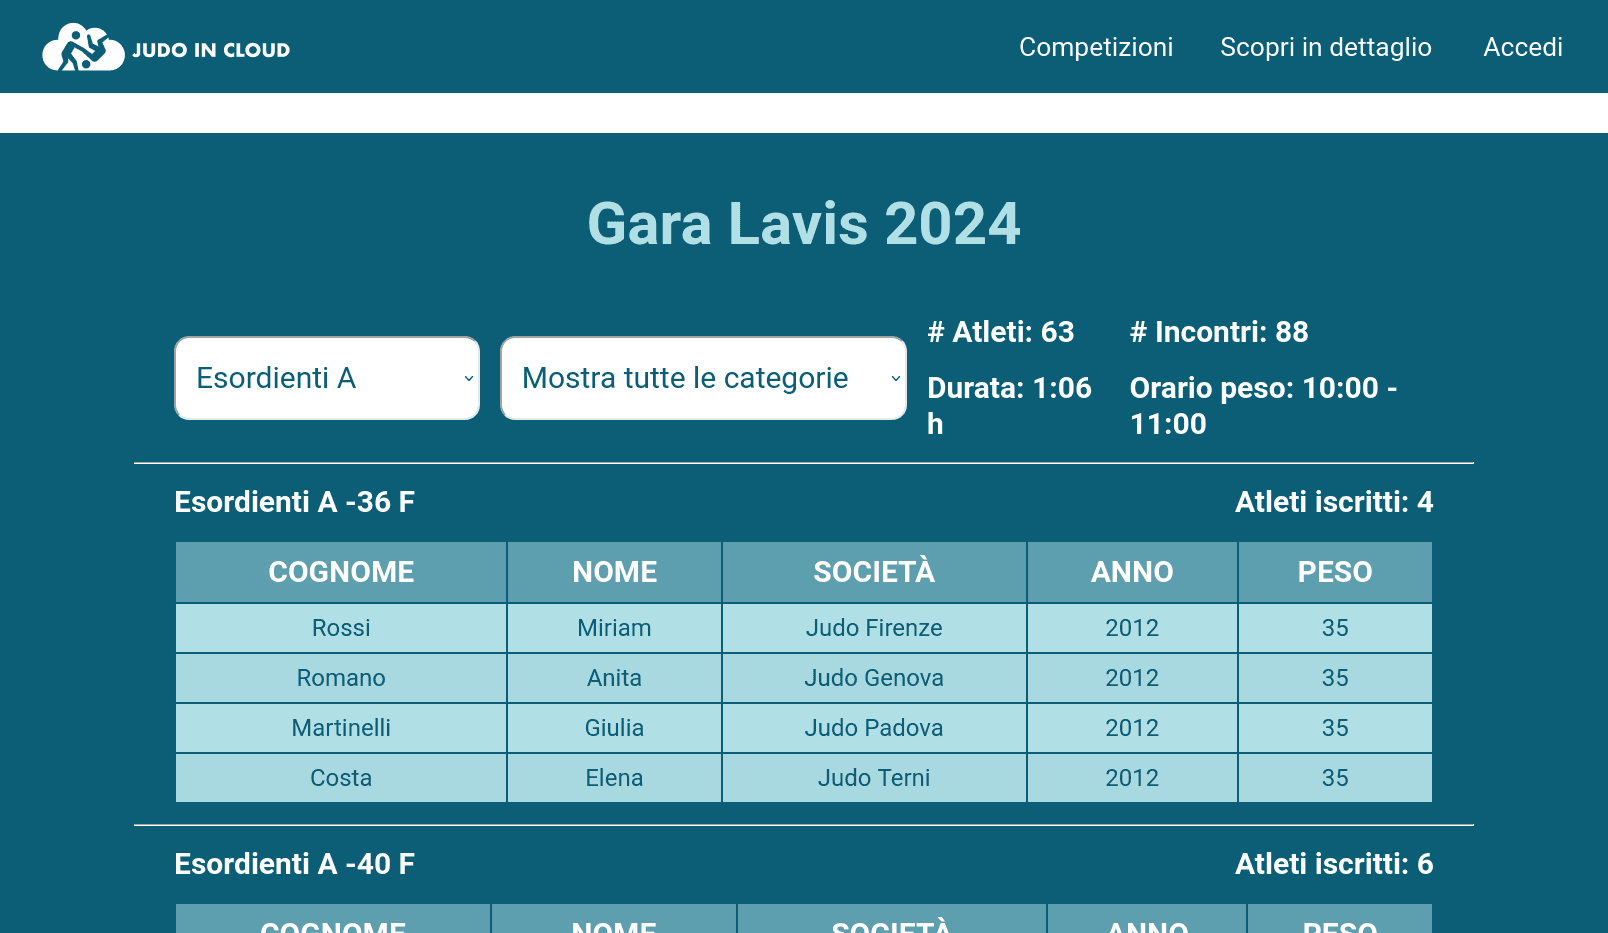Select the Rossi surname cell

point(341,628)
